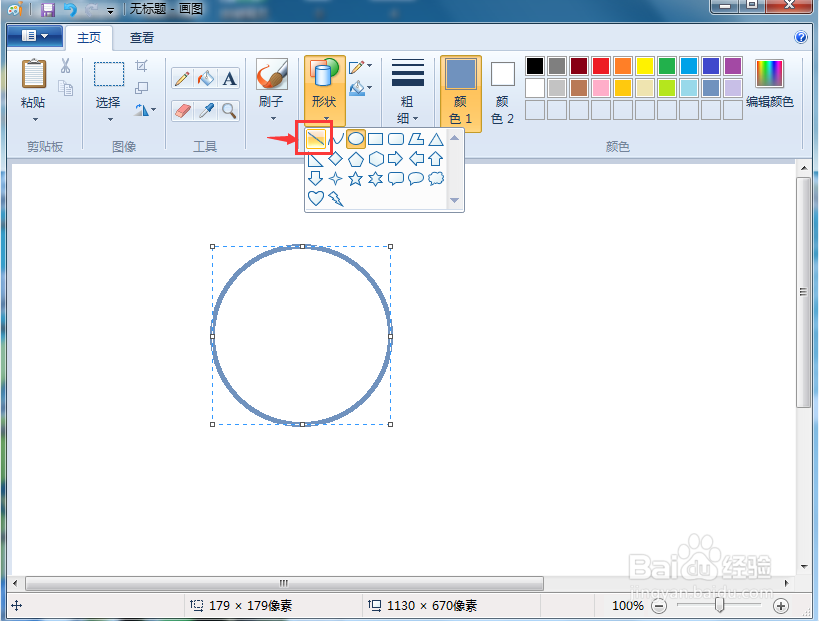Click the 编辑颜色 (Edit colors) button
The height and width of the screenshot is (621, 819).
tap(769, 83)
